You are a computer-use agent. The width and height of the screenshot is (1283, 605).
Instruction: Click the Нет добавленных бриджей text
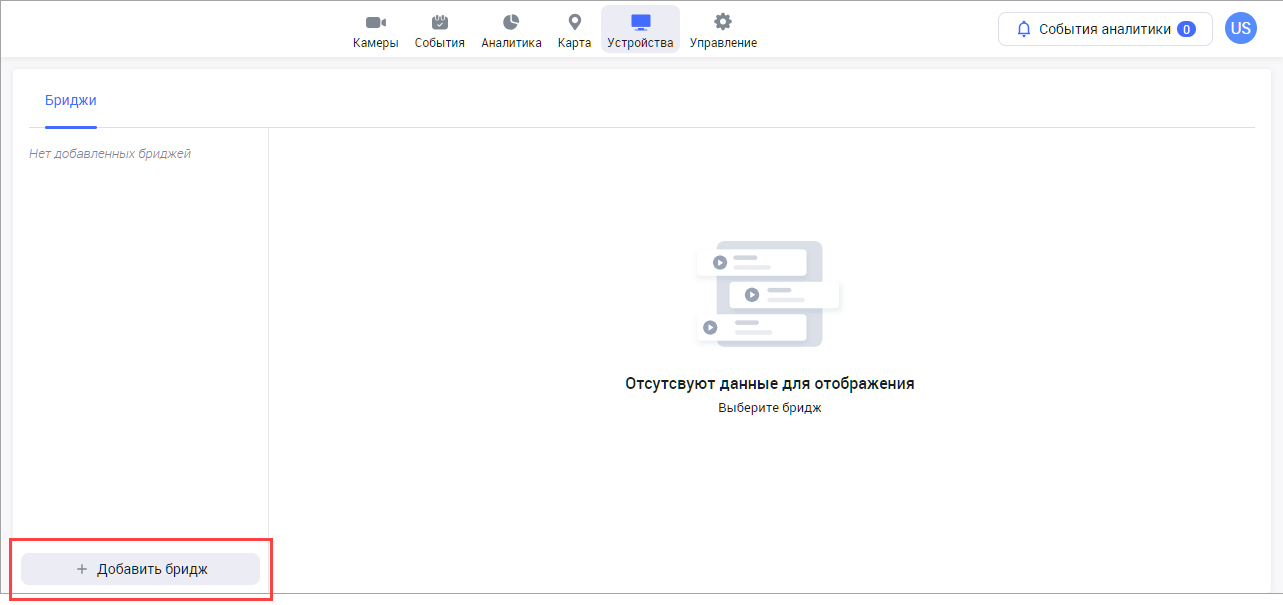click(110, 154)
